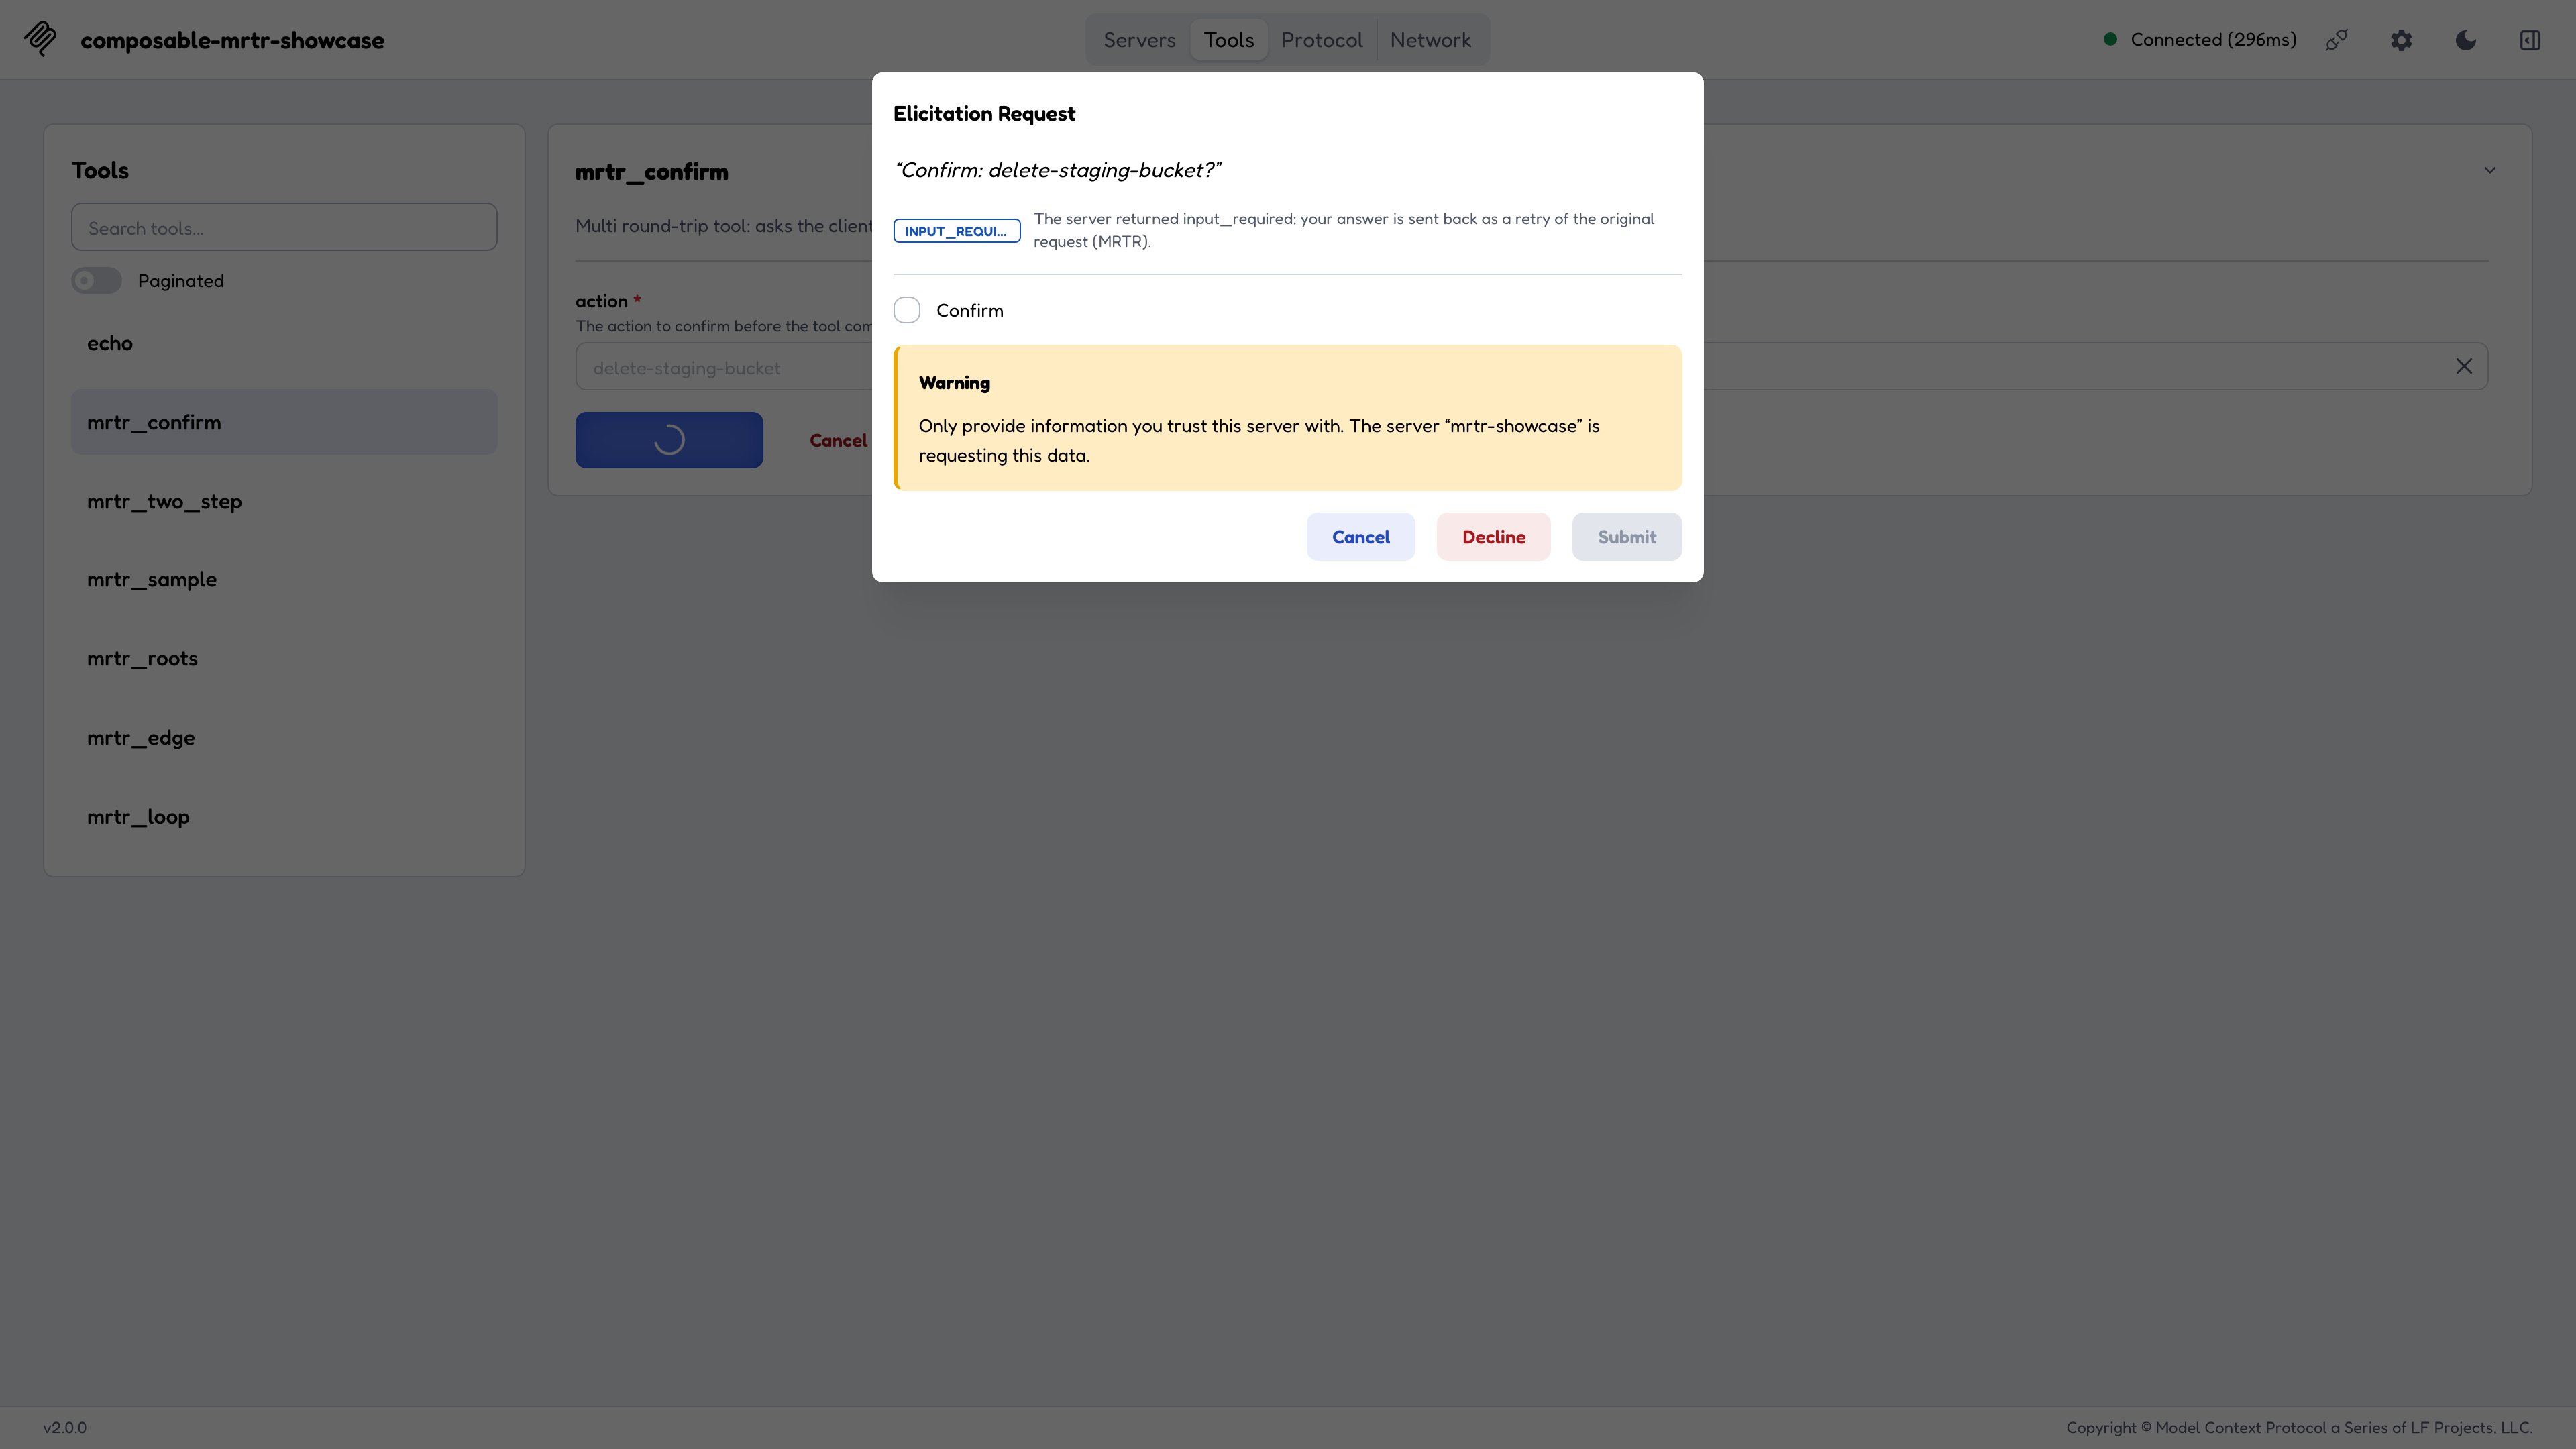Click the Tools sidebar heading
The image size is (2576, 1449).
tap(100, 170)
